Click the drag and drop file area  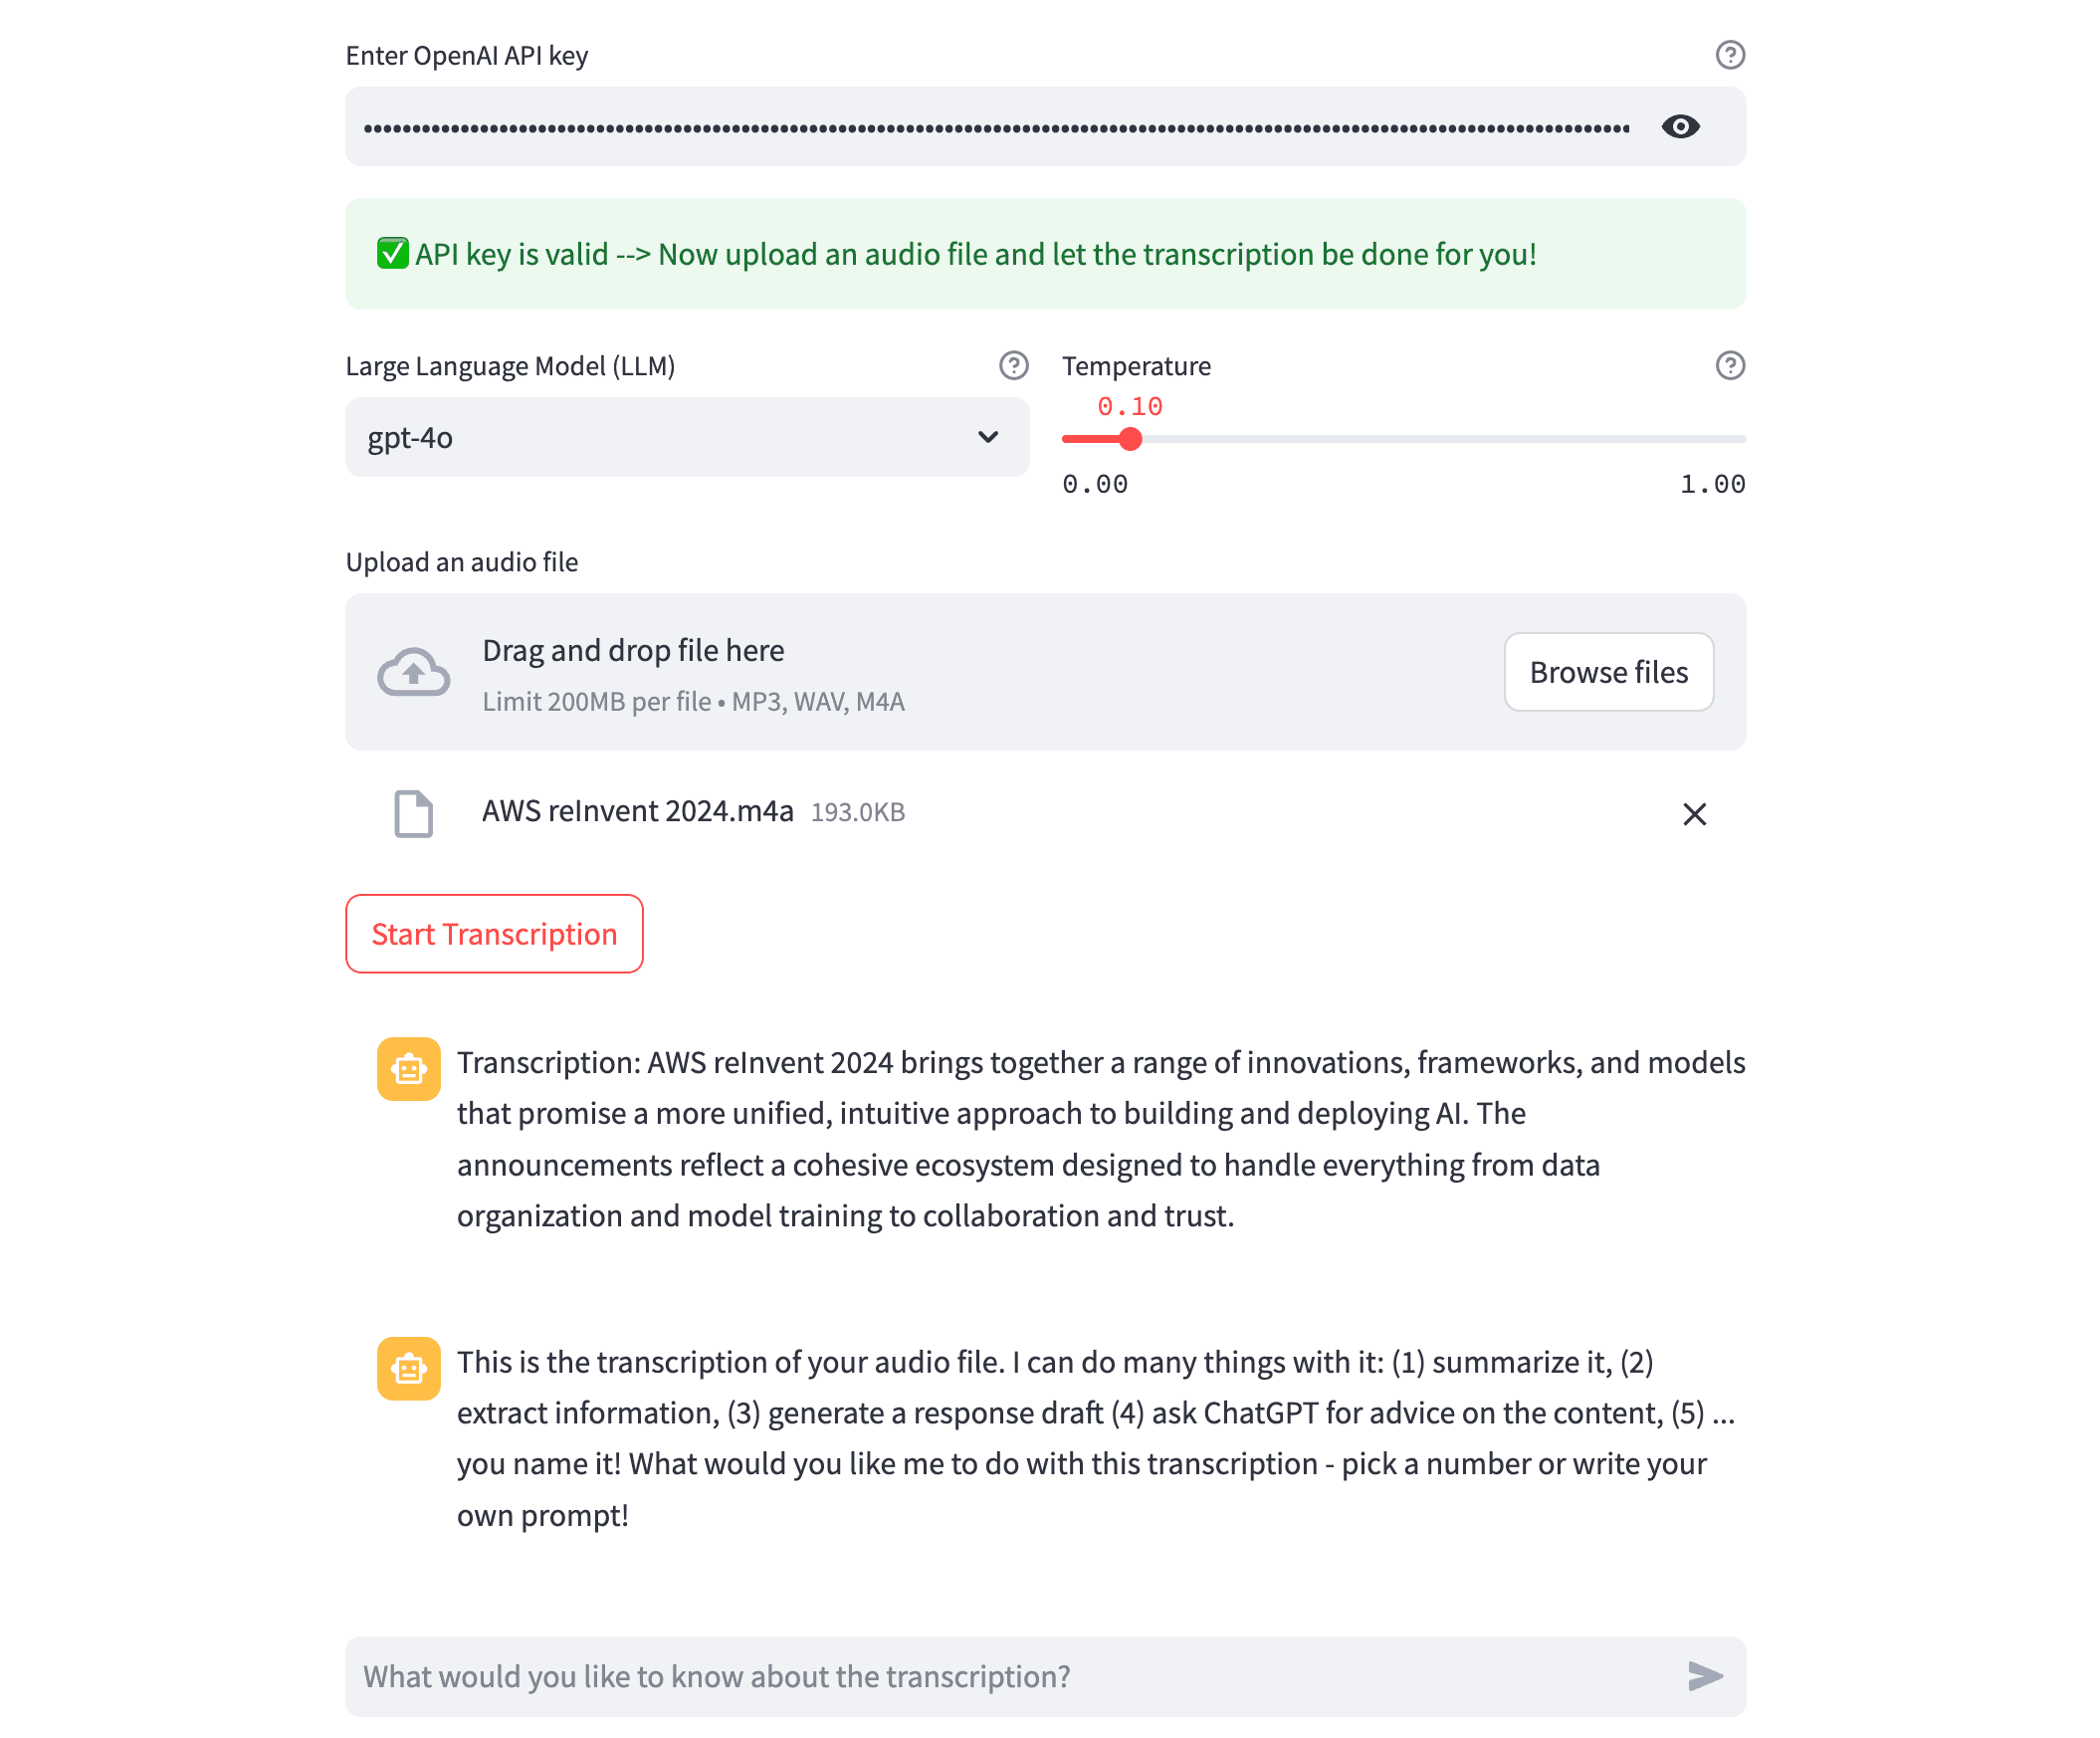(900, 672)
